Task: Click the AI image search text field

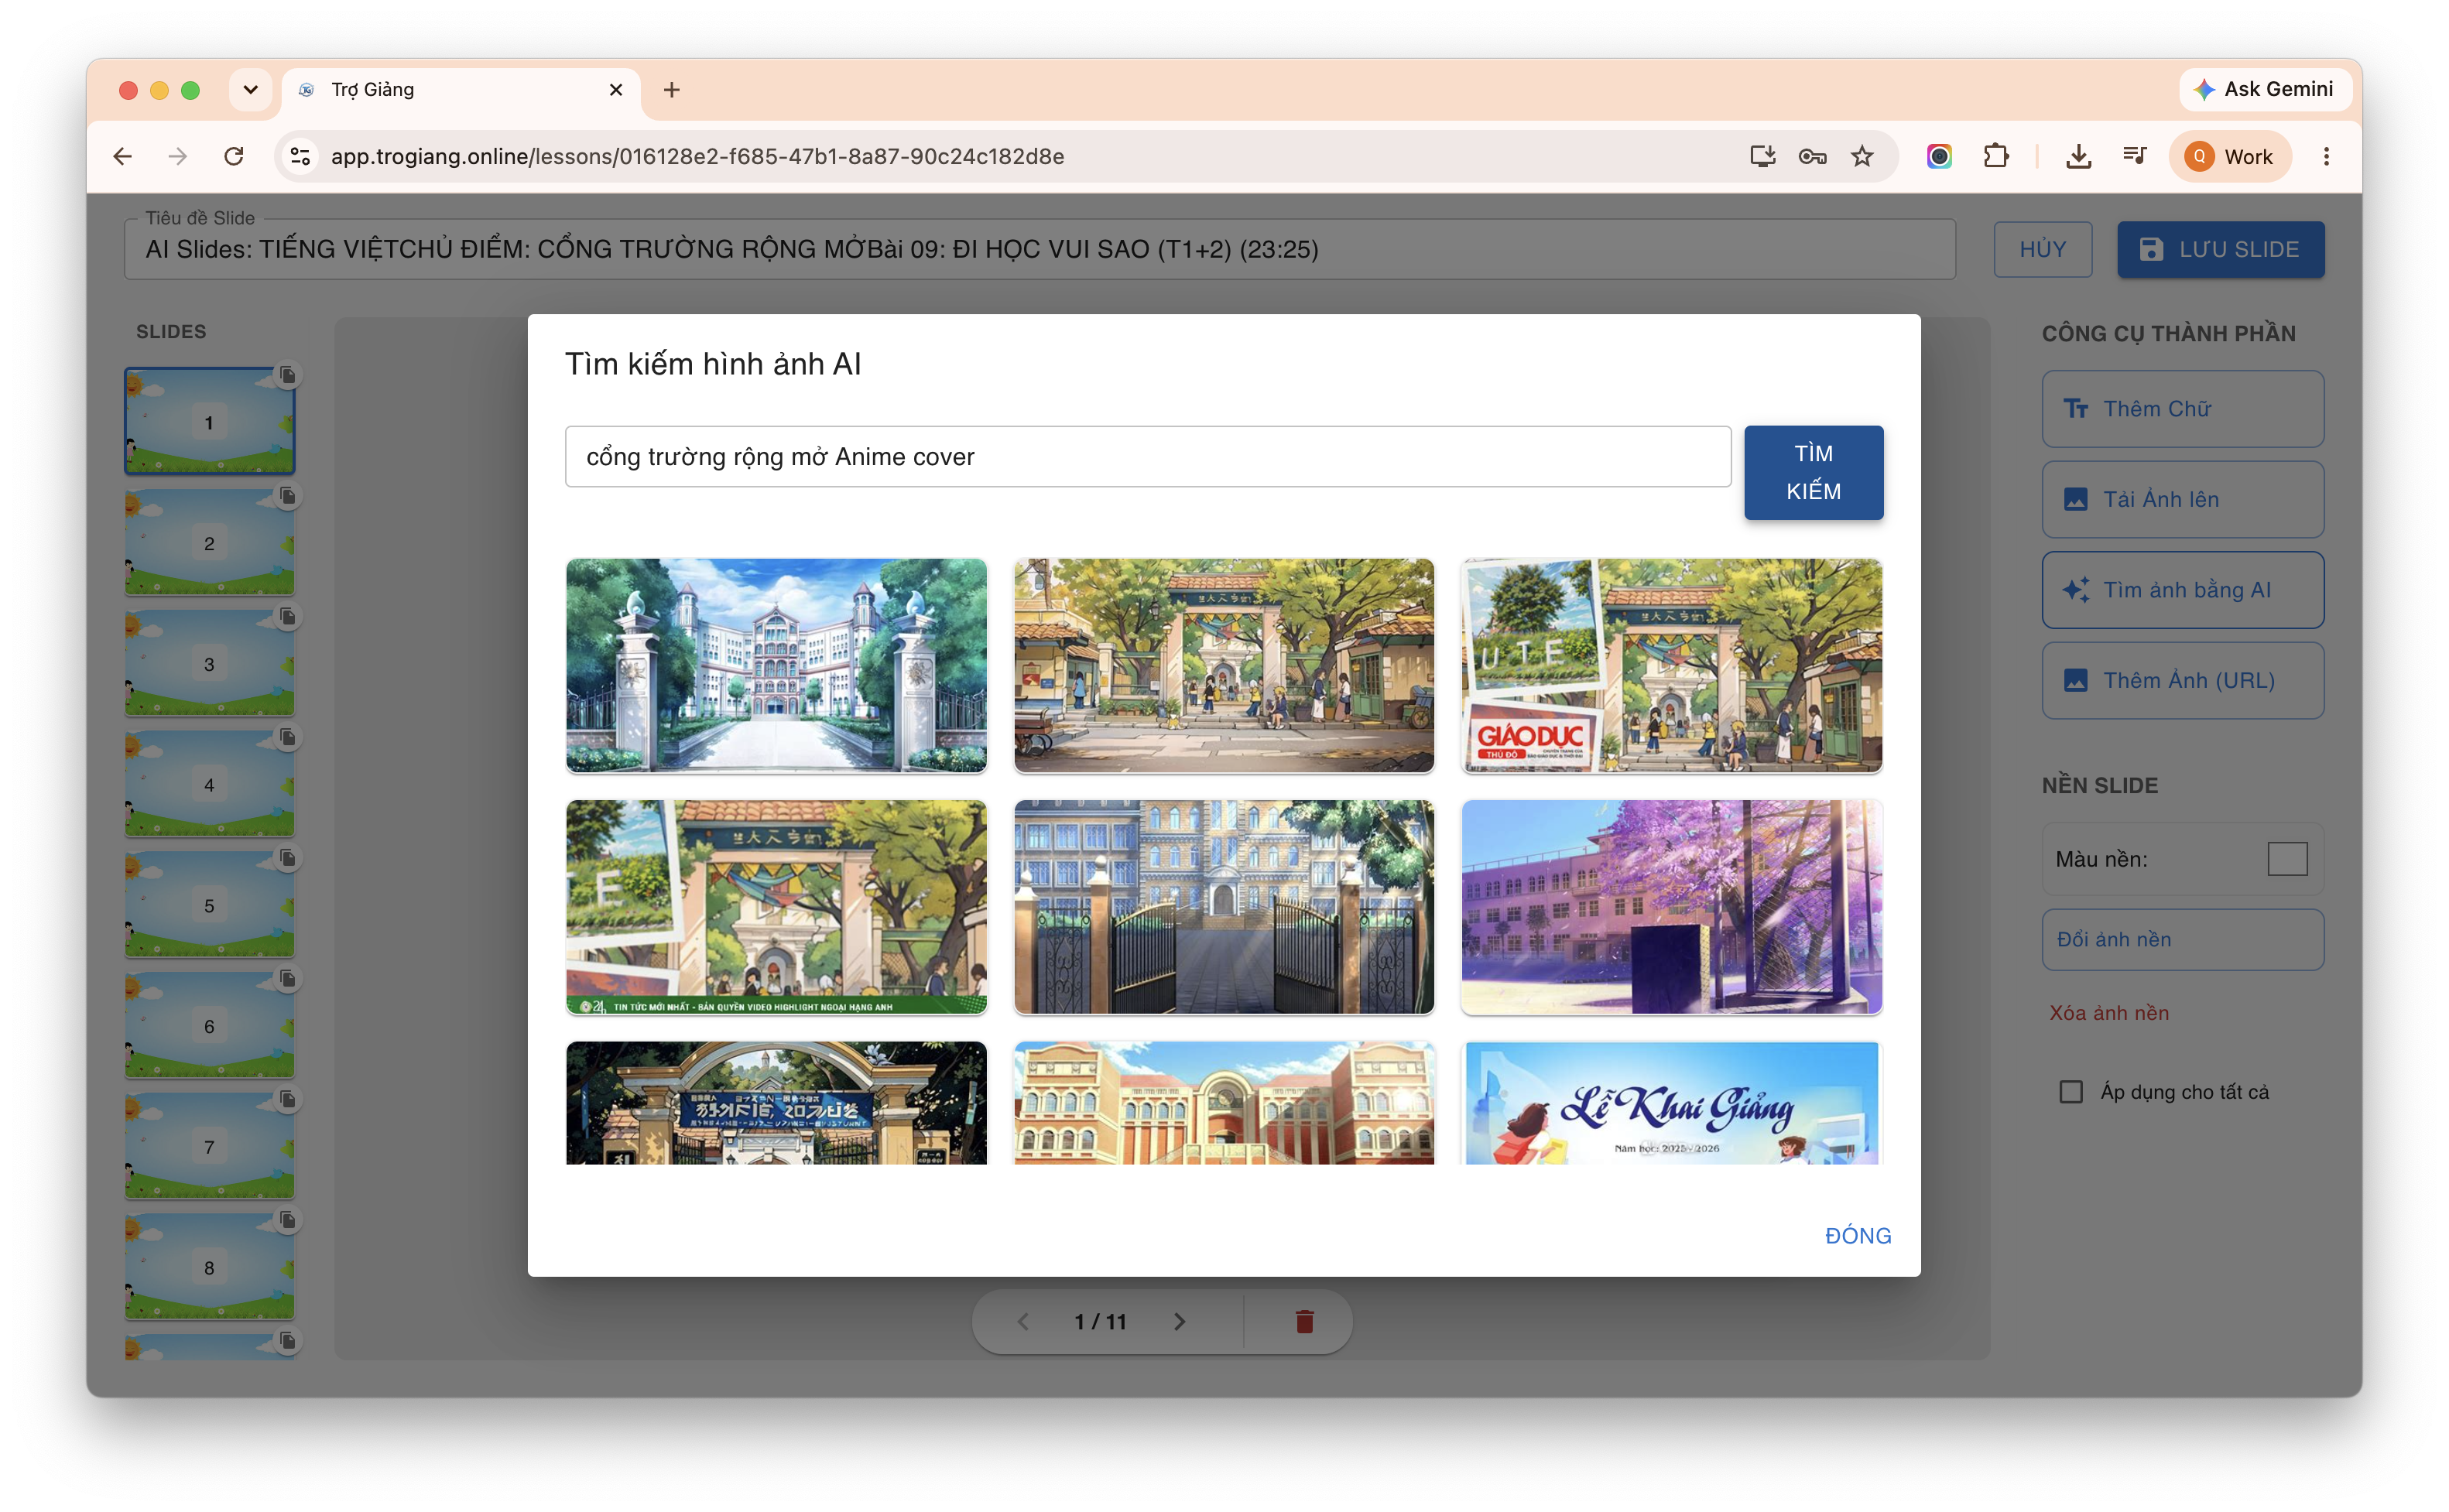Action: [1148, 457]
